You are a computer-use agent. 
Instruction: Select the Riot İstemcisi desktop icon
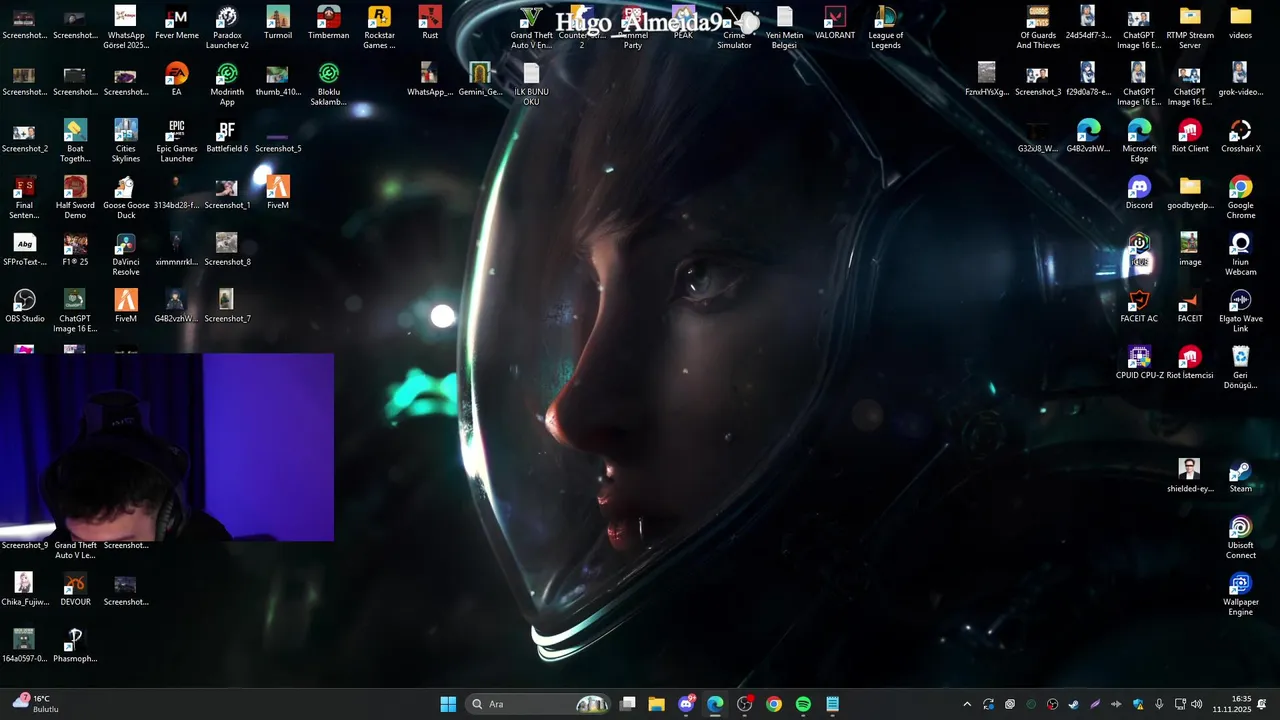tap(1190, 364)
